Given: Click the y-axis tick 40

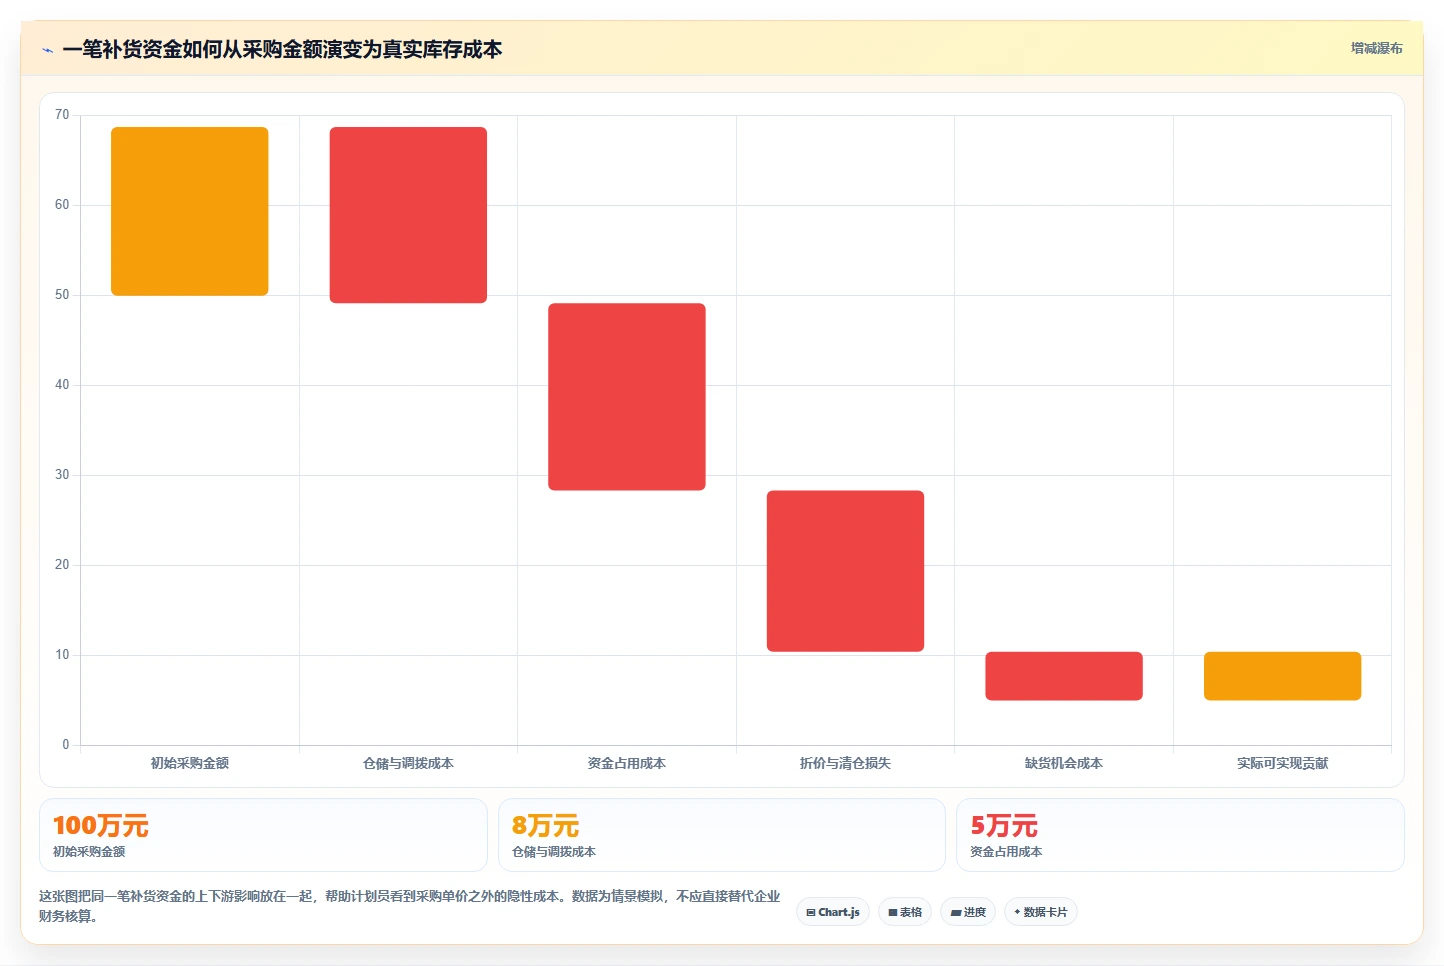Looking at the screenshot, I should click(x=62, y=385).
